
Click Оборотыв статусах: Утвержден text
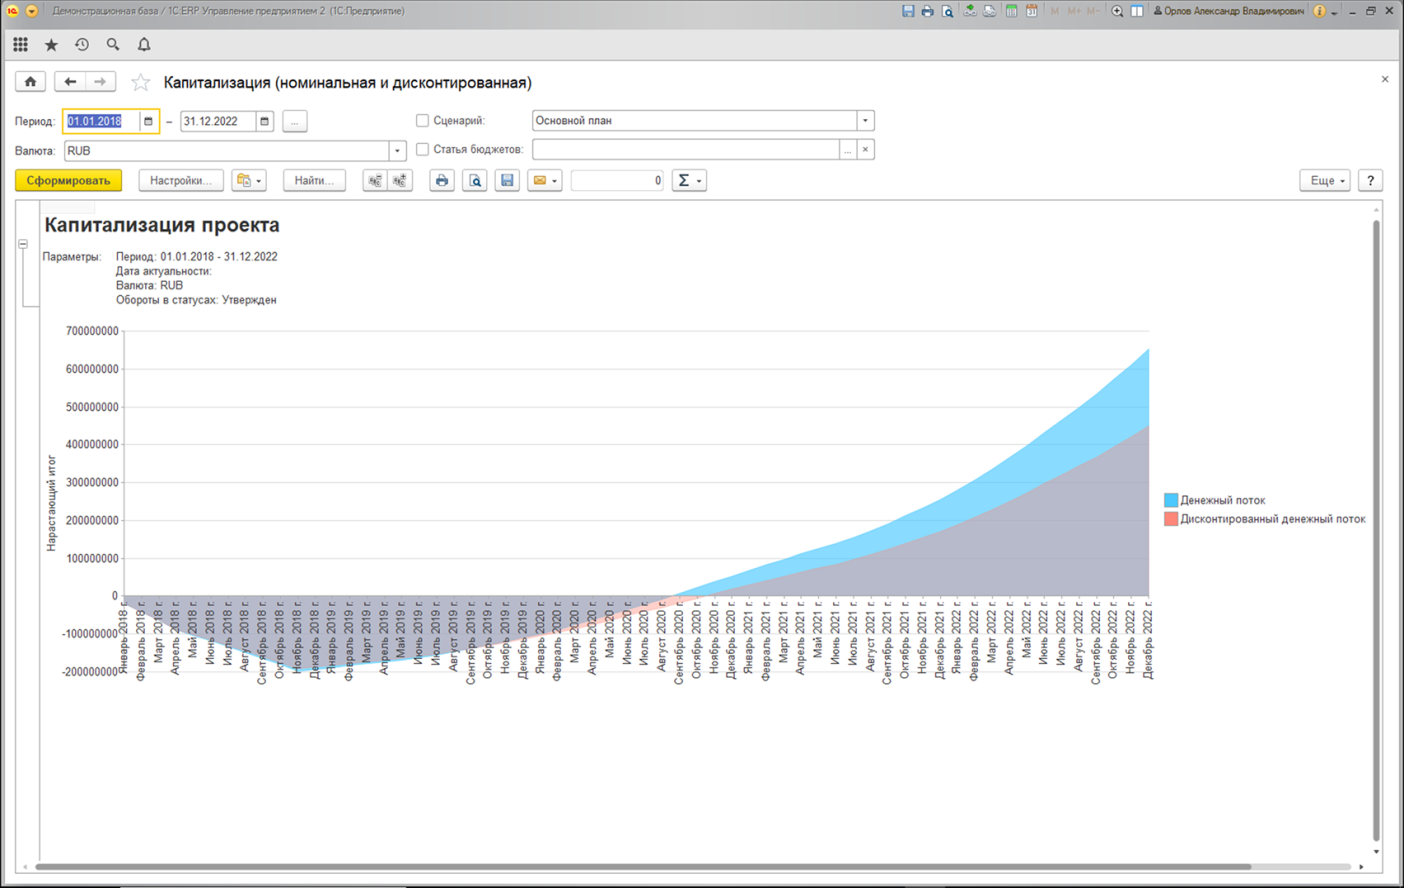pyautogui.click(x=196, y=300)
